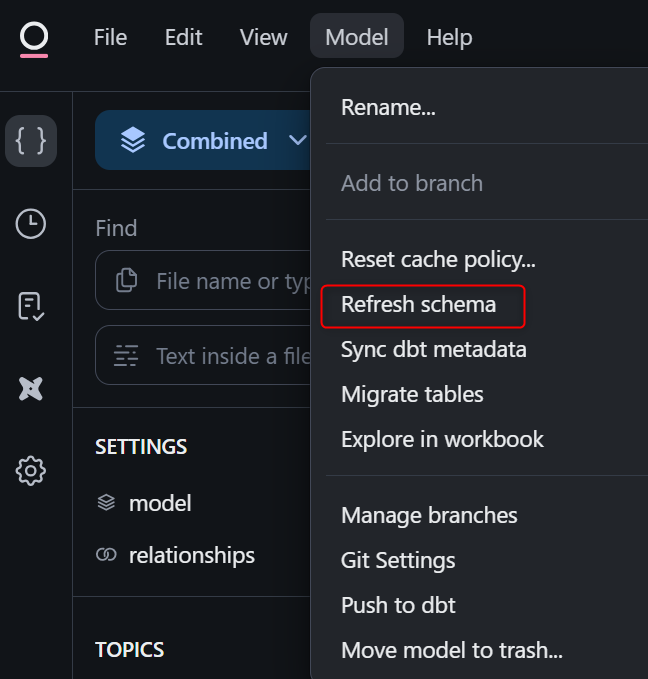Open the relationships settings item
This screenshot has height=679, width=648.
click(x=191, y=555)
